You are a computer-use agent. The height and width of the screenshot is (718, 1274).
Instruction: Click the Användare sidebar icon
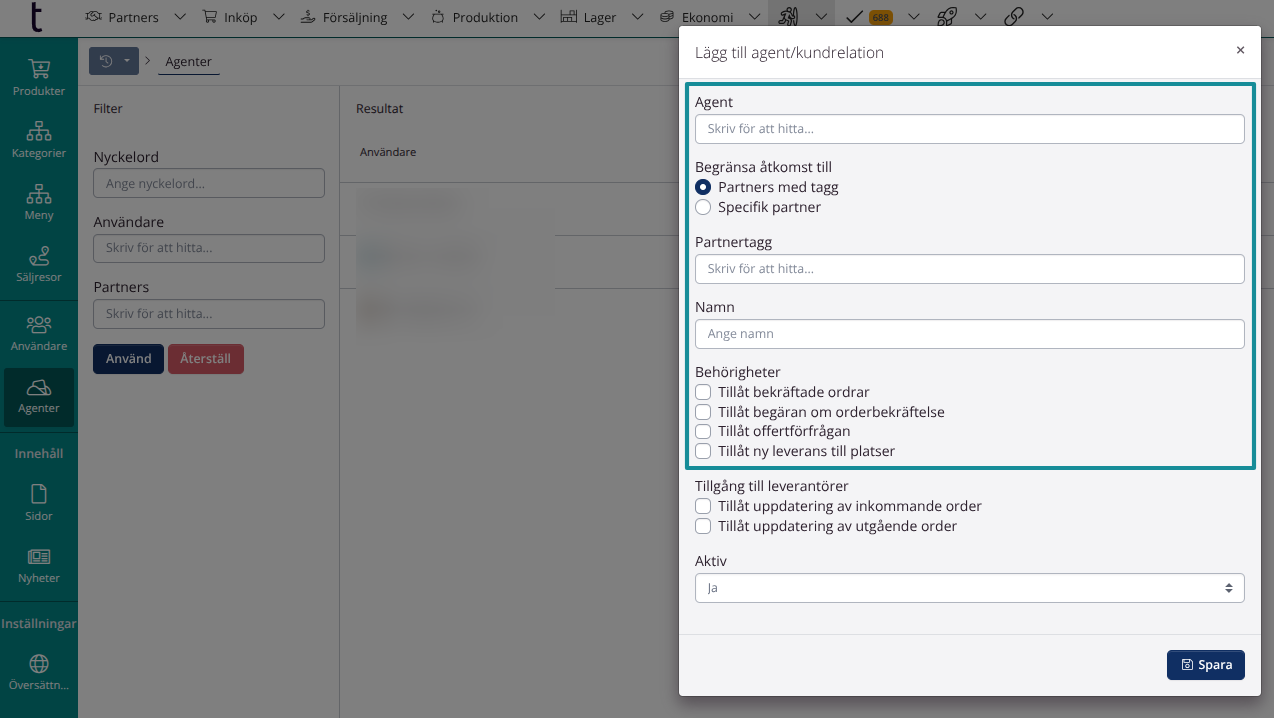tap(39, 333)
